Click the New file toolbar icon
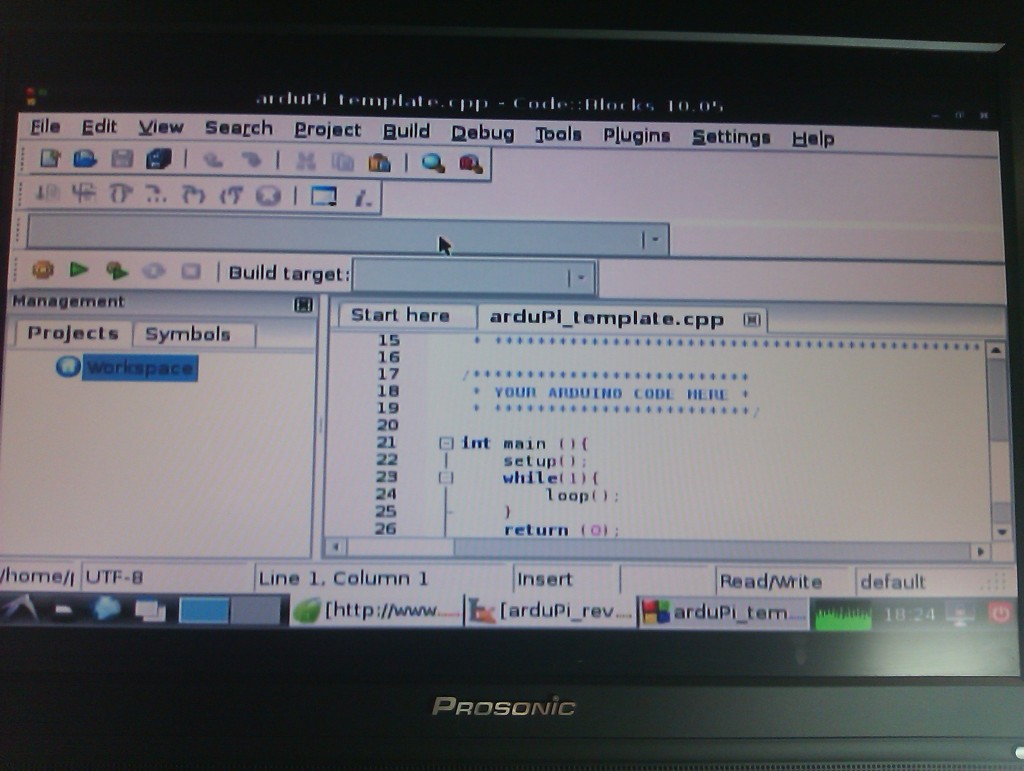The width and height of the screenshot is (1024, 771). point(49,159)
